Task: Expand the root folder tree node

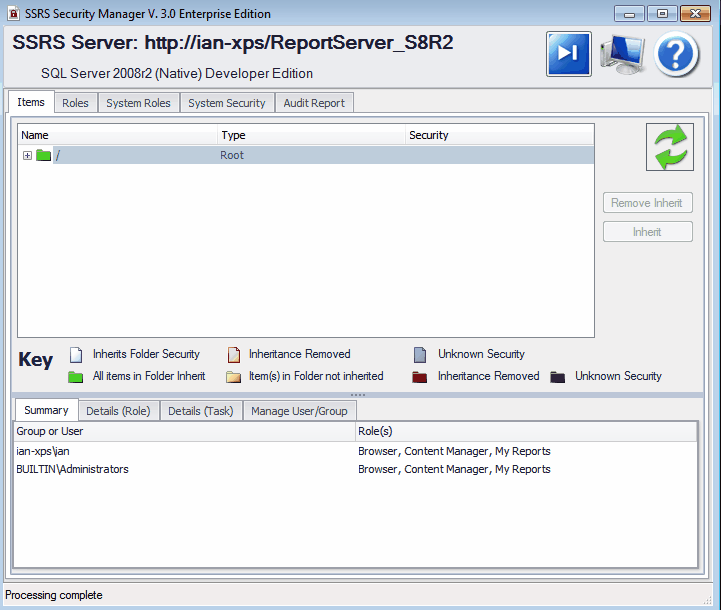Action: (x=28, y=155)
